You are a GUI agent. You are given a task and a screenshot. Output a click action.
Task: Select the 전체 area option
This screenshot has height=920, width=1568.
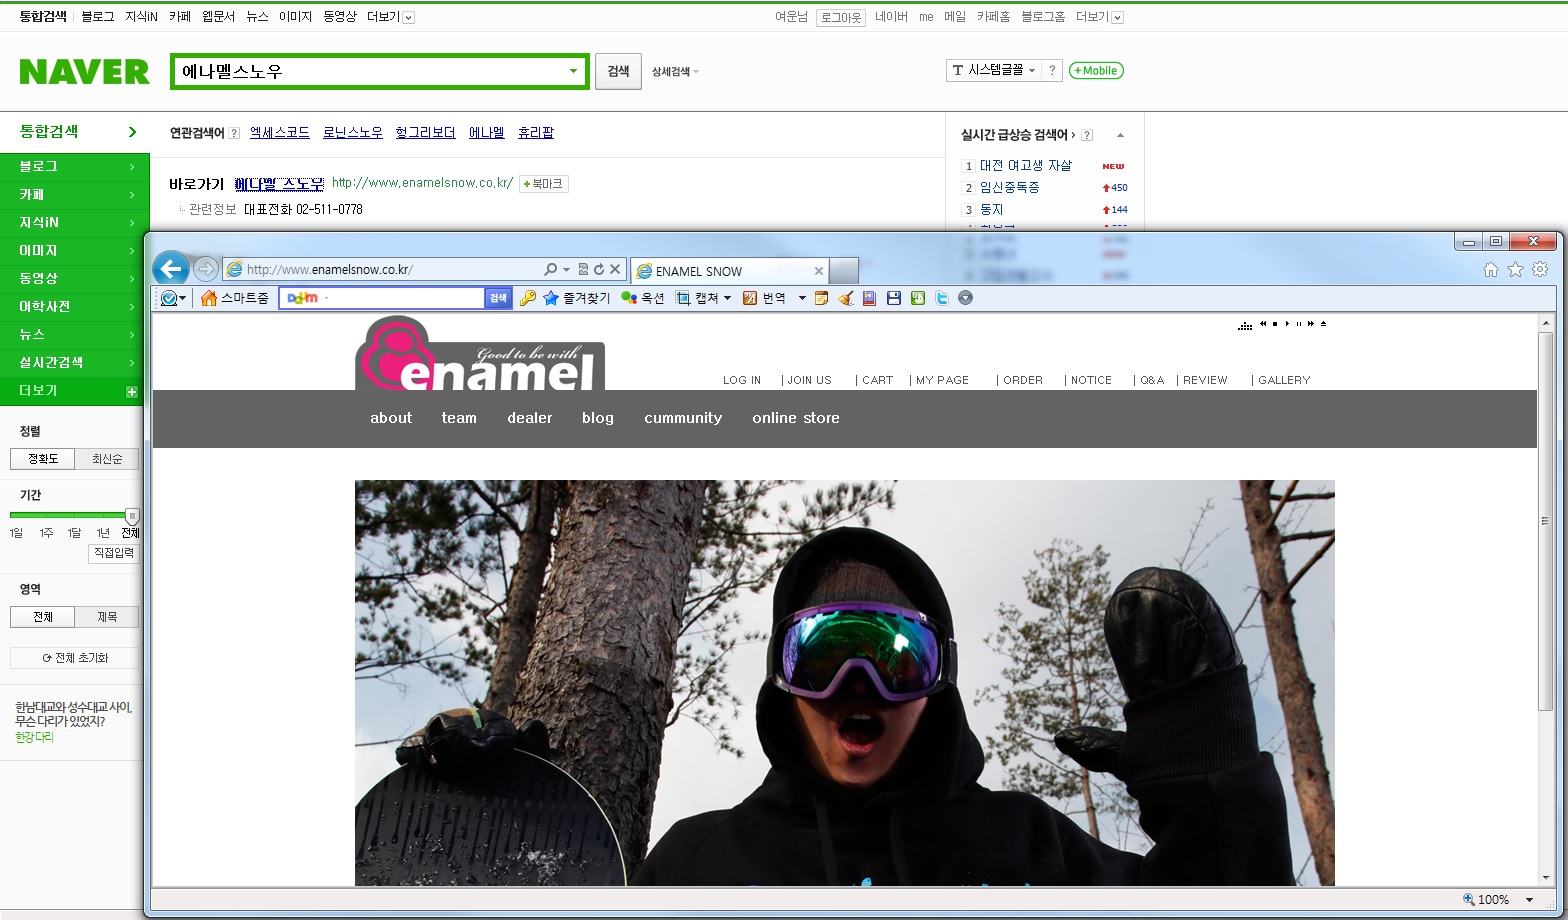pyautogui.click(x=43, y=617)
